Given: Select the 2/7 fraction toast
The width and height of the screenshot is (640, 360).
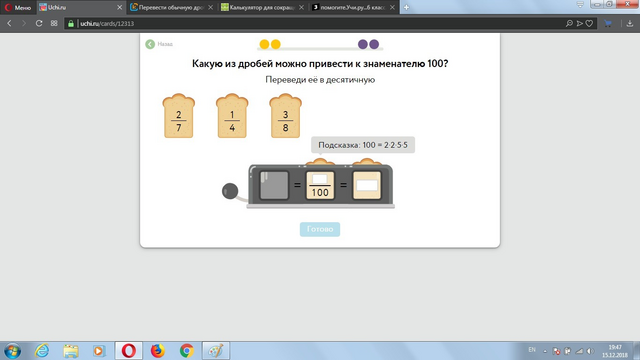Looking at the screenshot, I should pos(179,116).
